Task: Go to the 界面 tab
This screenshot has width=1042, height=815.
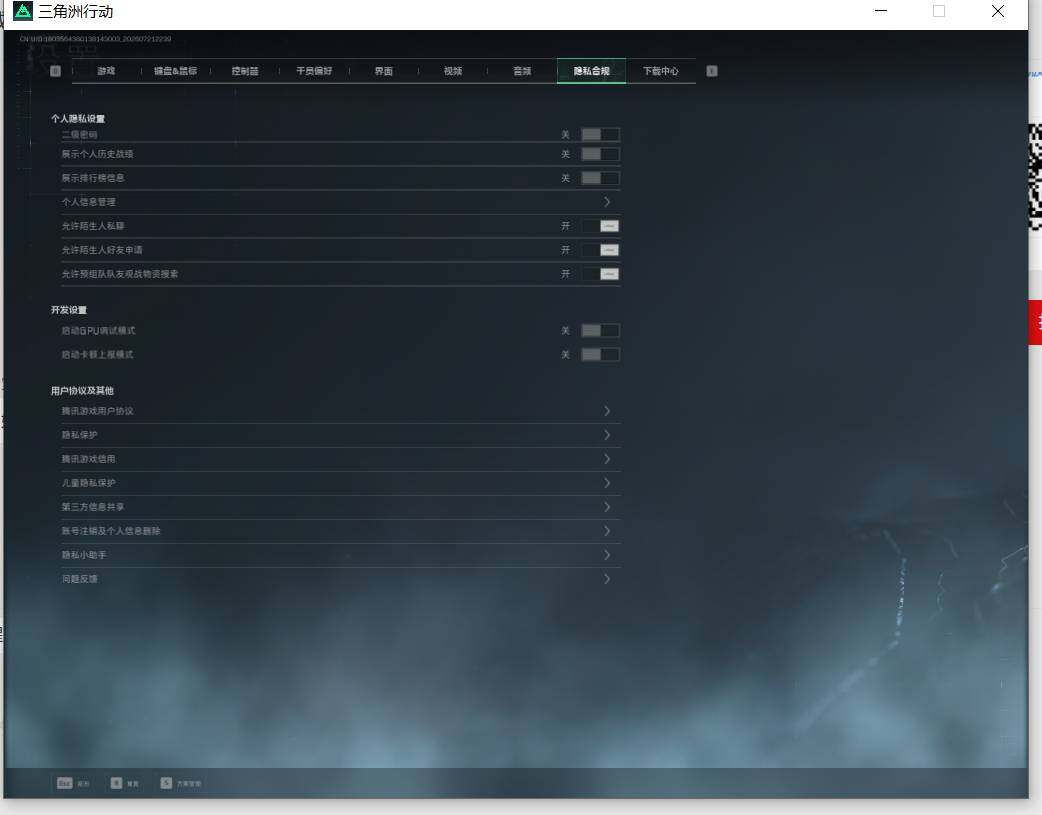Action: tap(383, 71)
